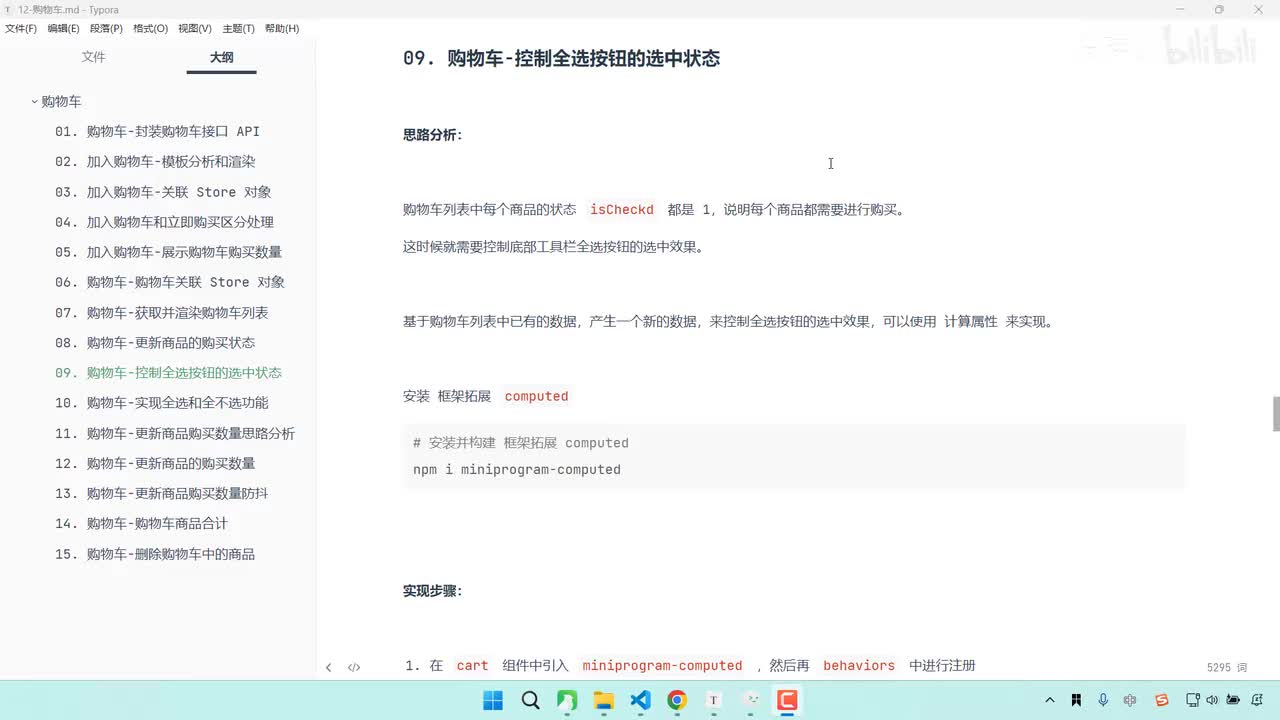Collapse the 购物车 outline root
The height and width of the screenshot is (720, 1280).
pos(35,101)
